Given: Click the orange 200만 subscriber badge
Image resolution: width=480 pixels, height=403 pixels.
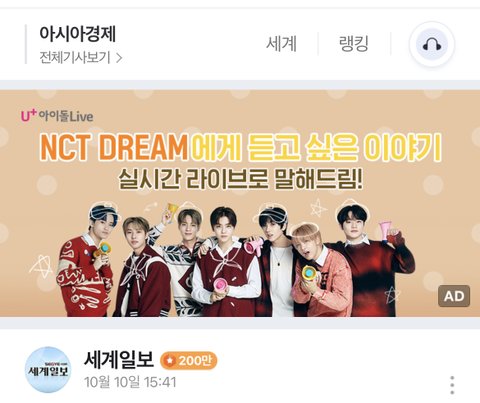Looking at the screenshot, I should 189,361.
